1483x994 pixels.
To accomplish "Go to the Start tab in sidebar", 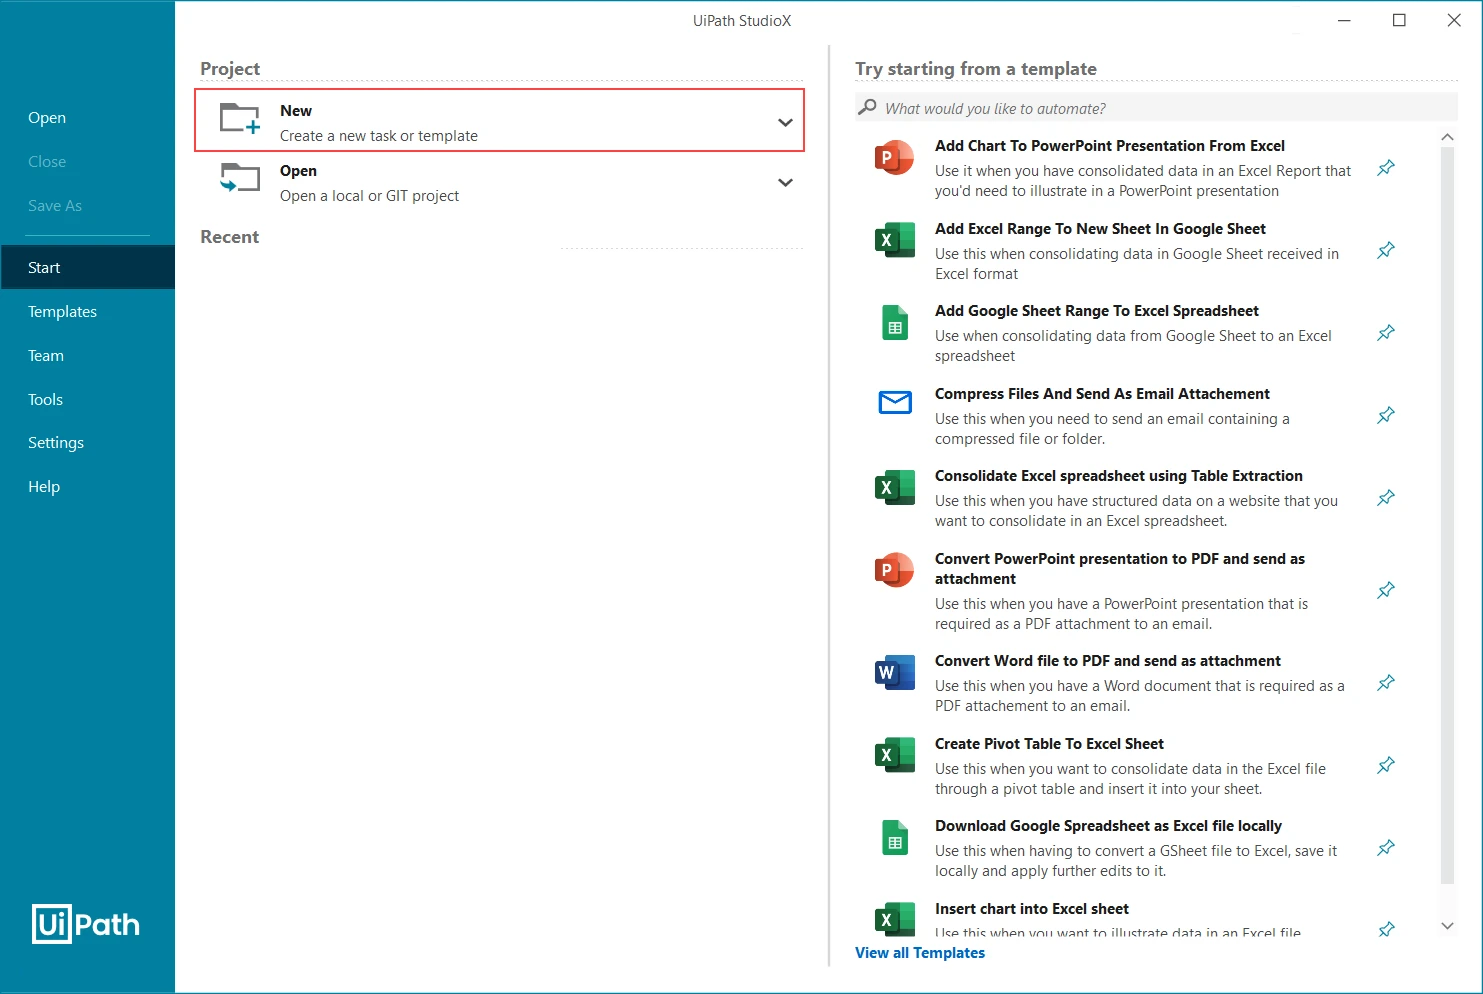I will 87,267.
